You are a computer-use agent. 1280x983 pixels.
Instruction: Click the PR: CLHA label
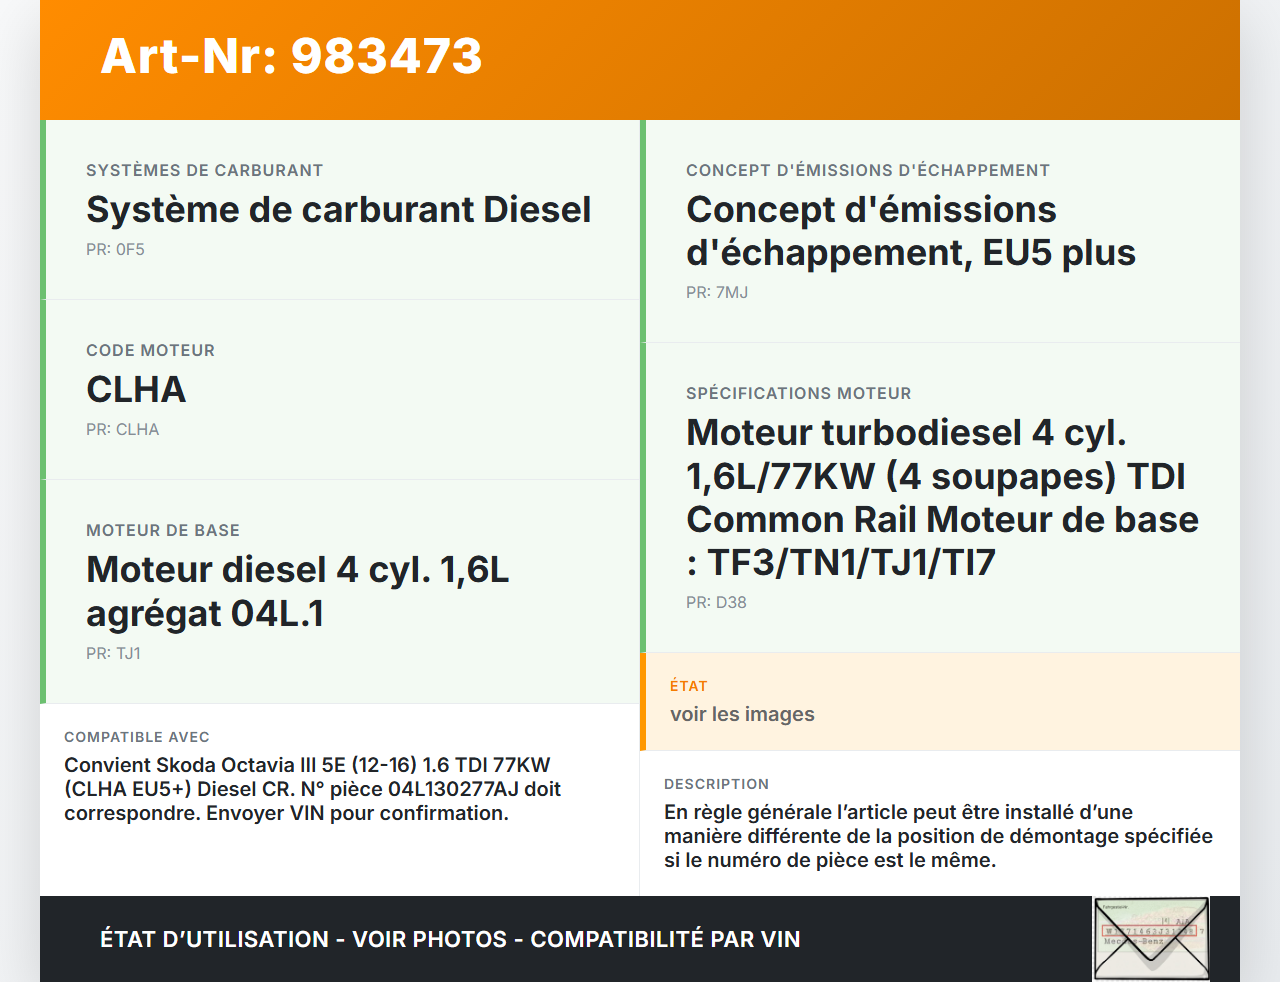pyautogui.click(x=122, y=430)
